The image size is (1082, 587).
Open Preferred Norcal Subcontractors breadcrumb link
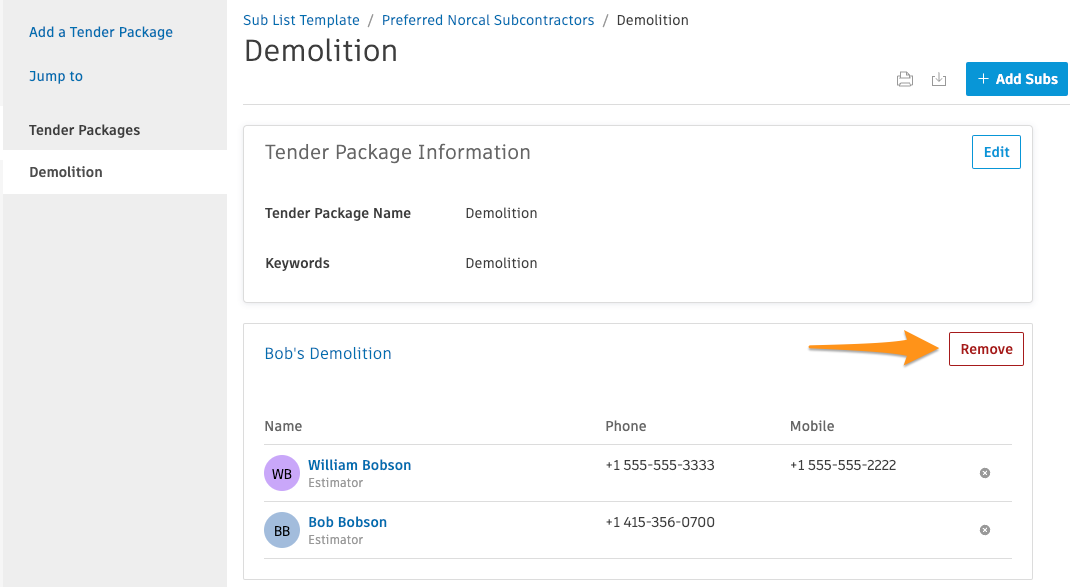point(488,20)
